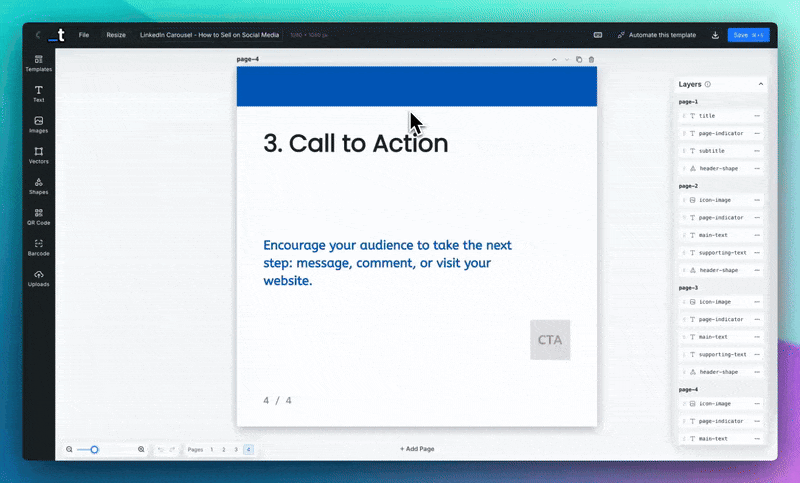Screen dimensions: 800x483
Task: Open the Barcode tool
Action: click(38, 247)
